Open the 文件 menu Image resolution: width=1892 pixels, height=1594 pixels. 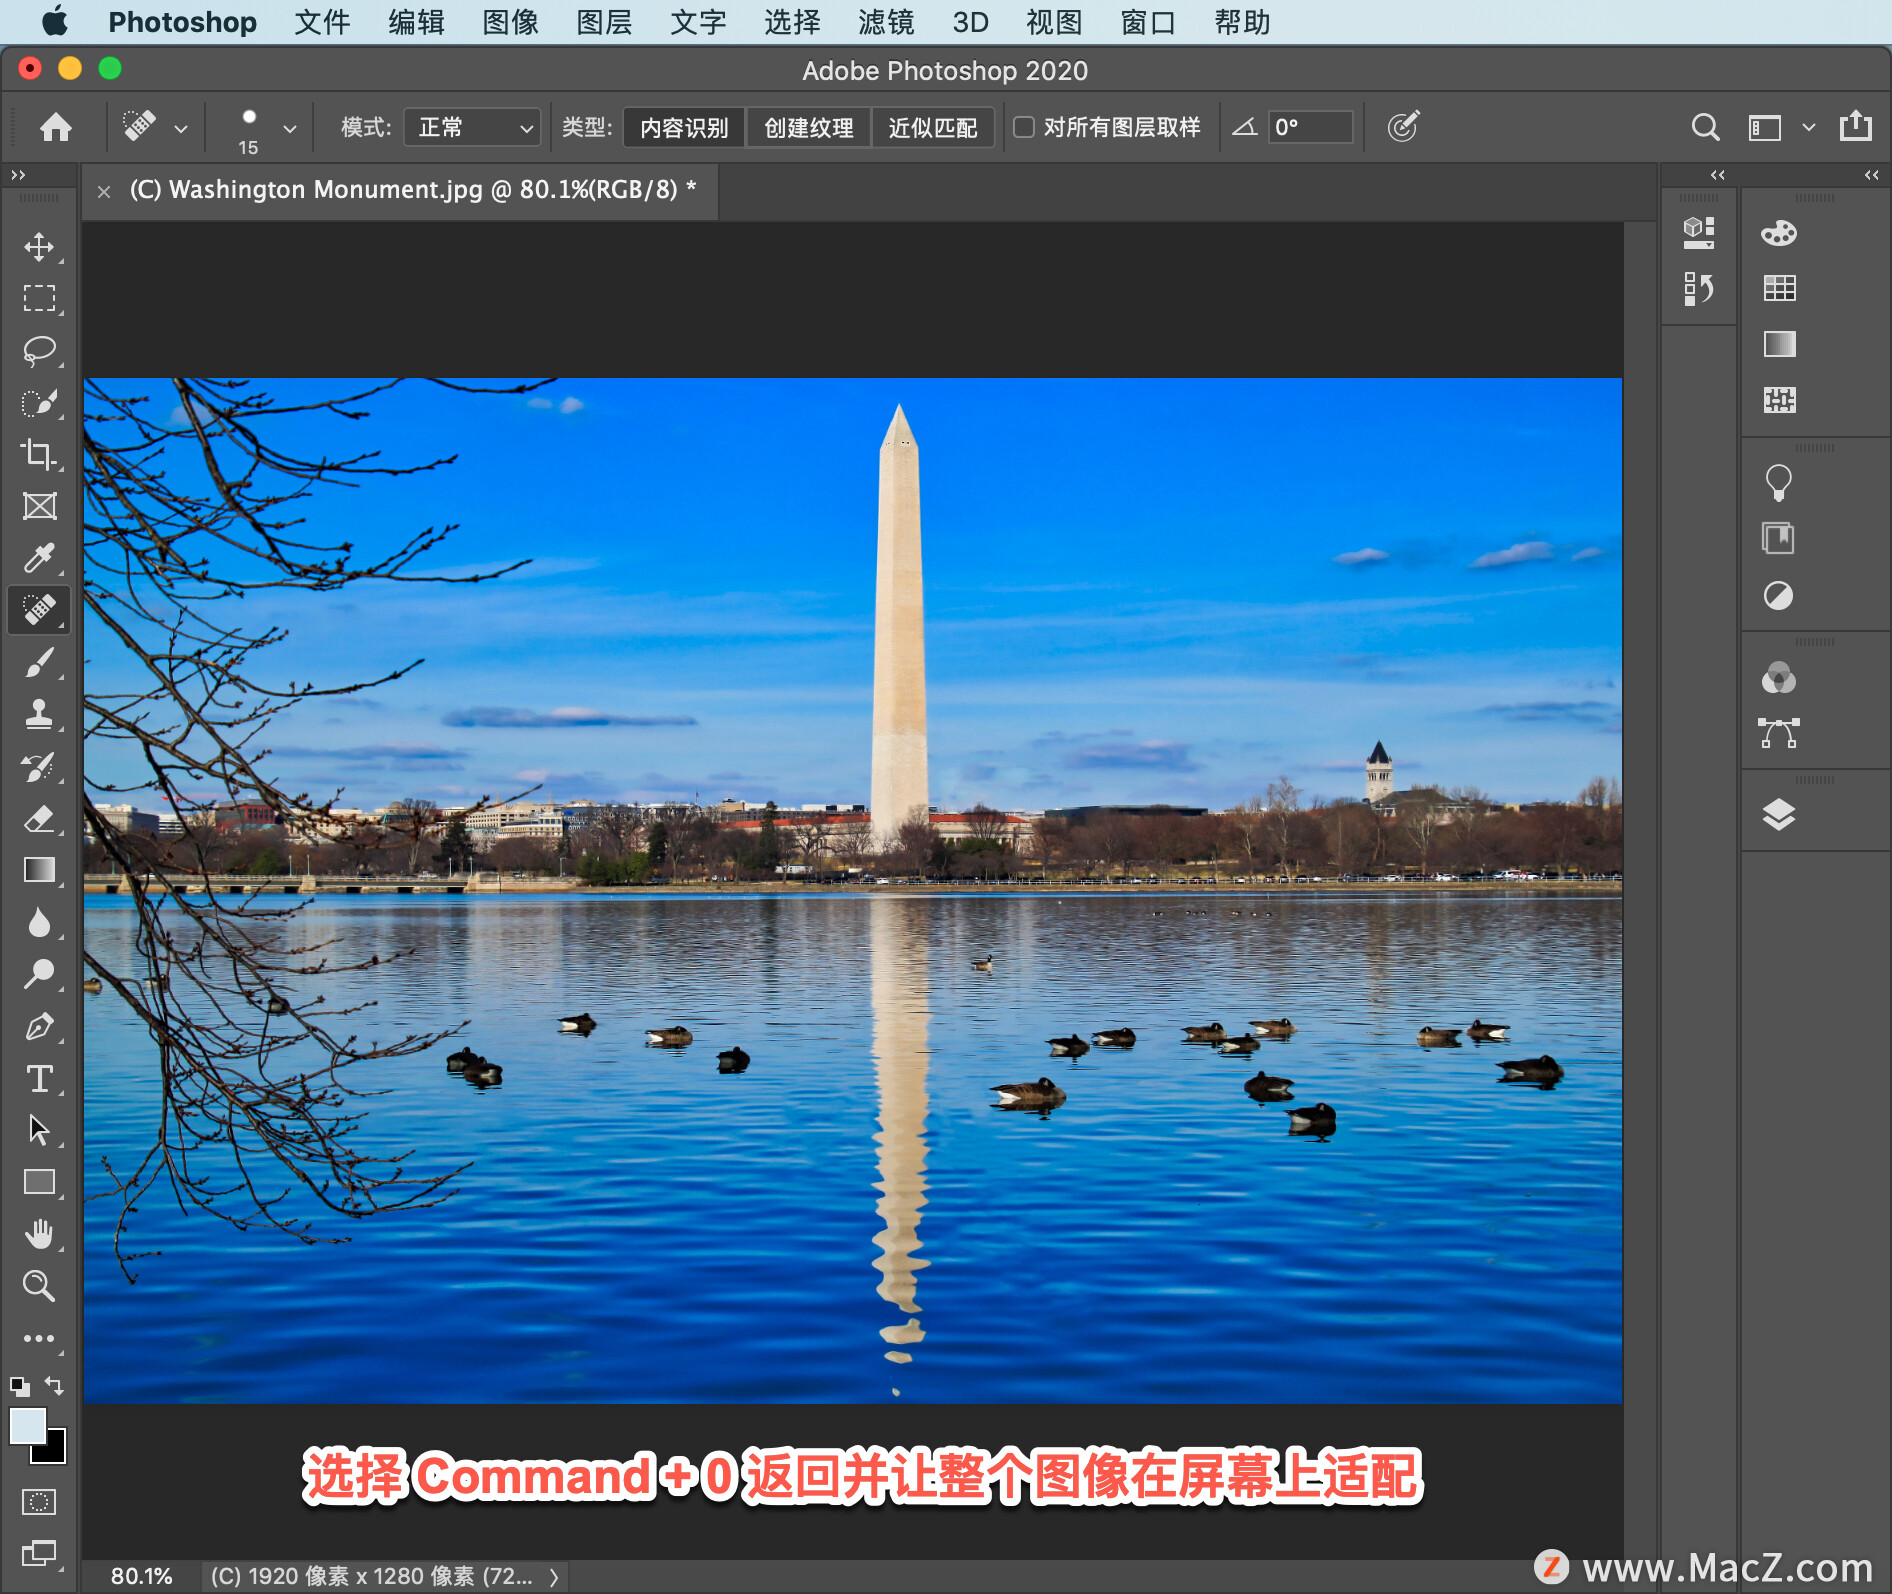click(322, 22)
